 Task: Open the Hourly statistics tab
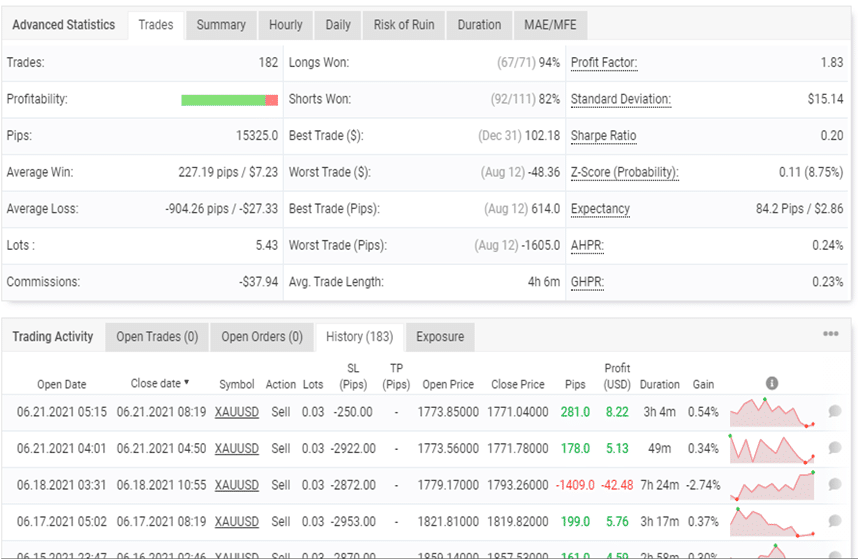pyautogui.click(x=286, y=25)
